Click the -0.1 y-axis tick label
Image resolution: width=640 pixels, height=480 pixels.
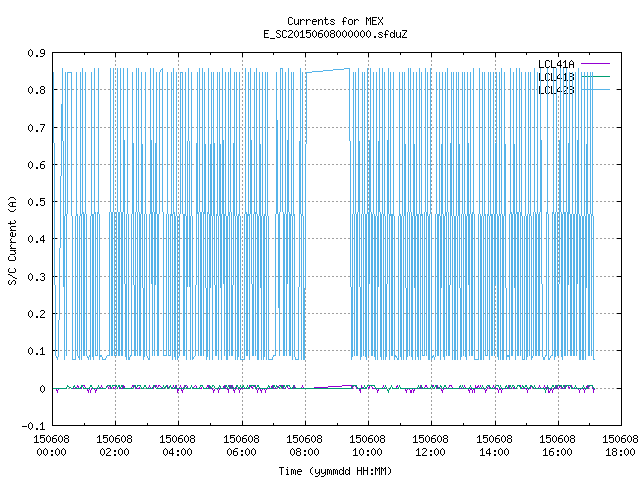tap(33, 426)
